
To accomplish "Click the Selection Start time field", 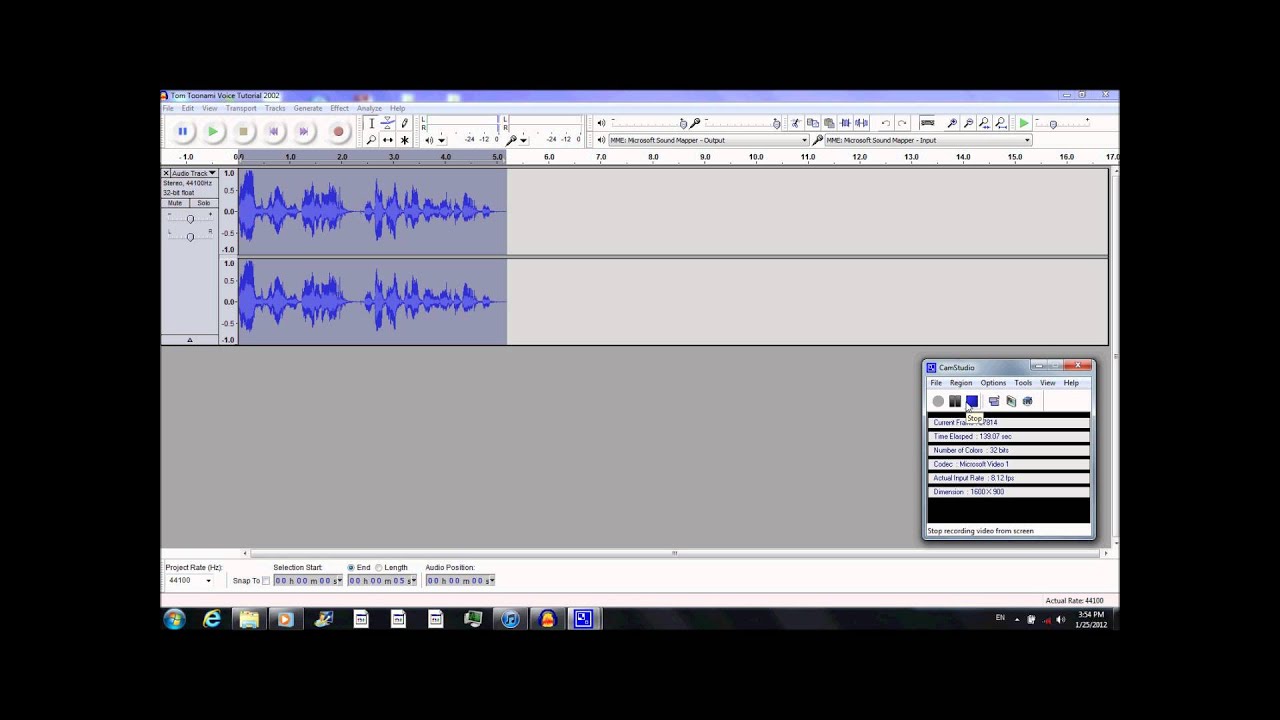I will [308, 580].
